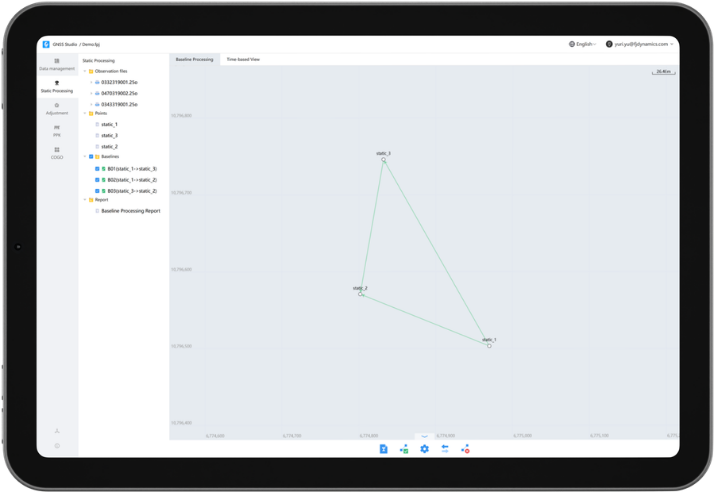Viewport: 716px width, 494px height.
Task: Click the settings gear in bottom toolbar
Action: point(424,449)
